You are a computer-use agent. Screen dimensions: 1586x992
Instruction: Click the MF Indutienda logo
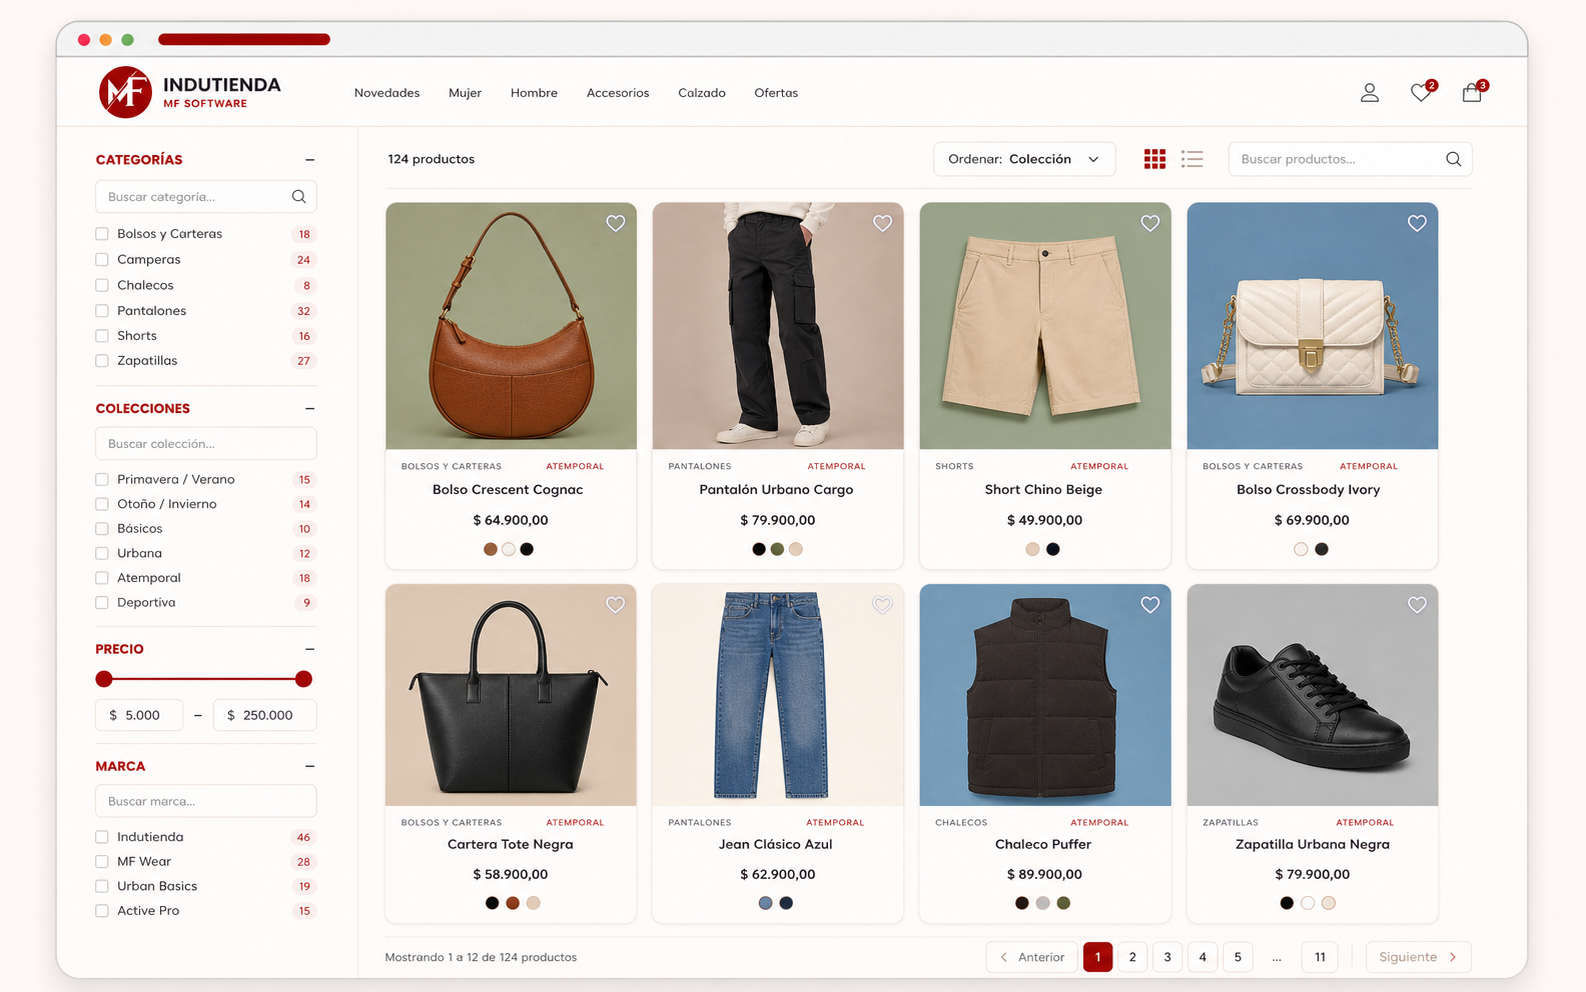(x=190, y=92)
